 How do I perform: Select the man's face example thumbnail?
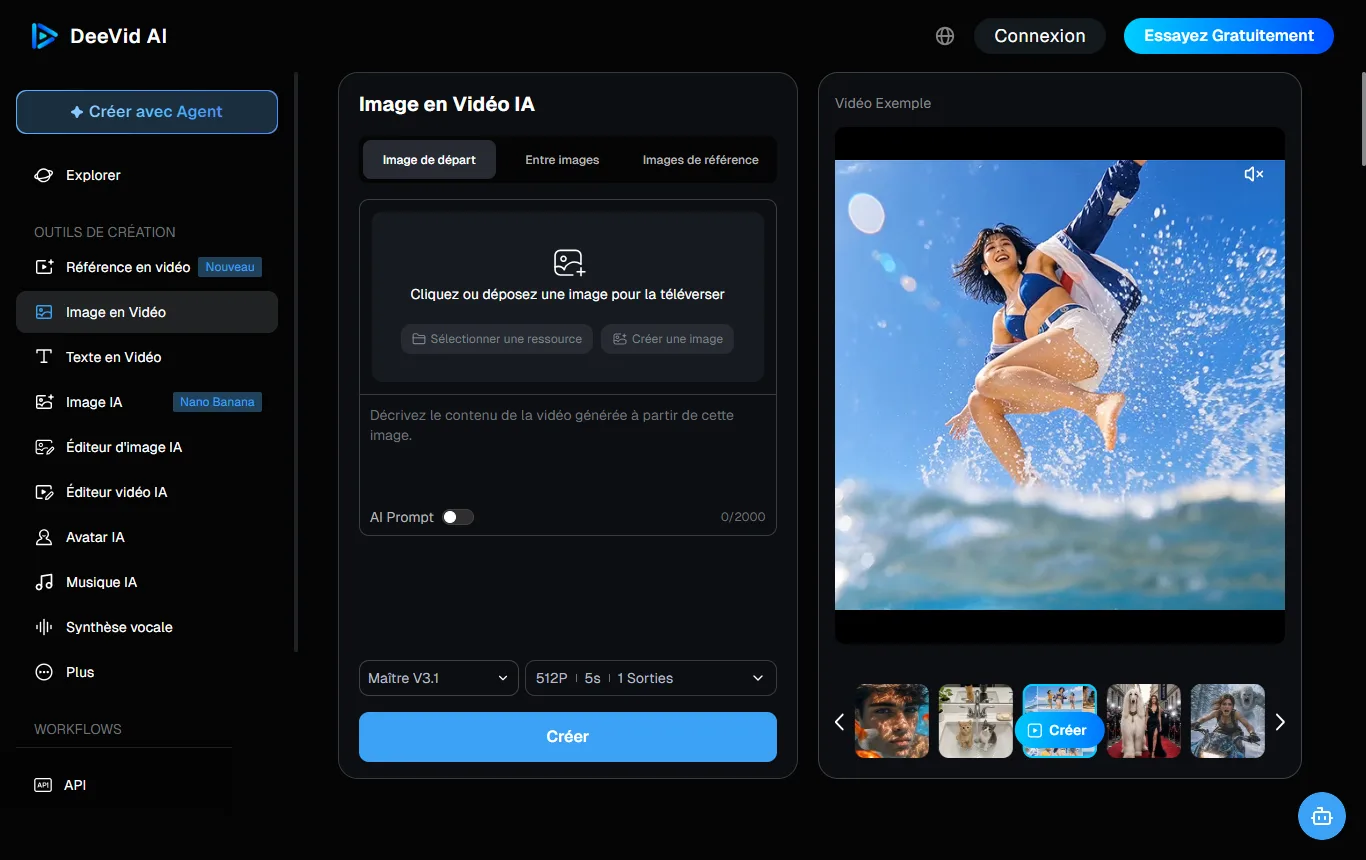click(x=892, y=721)
